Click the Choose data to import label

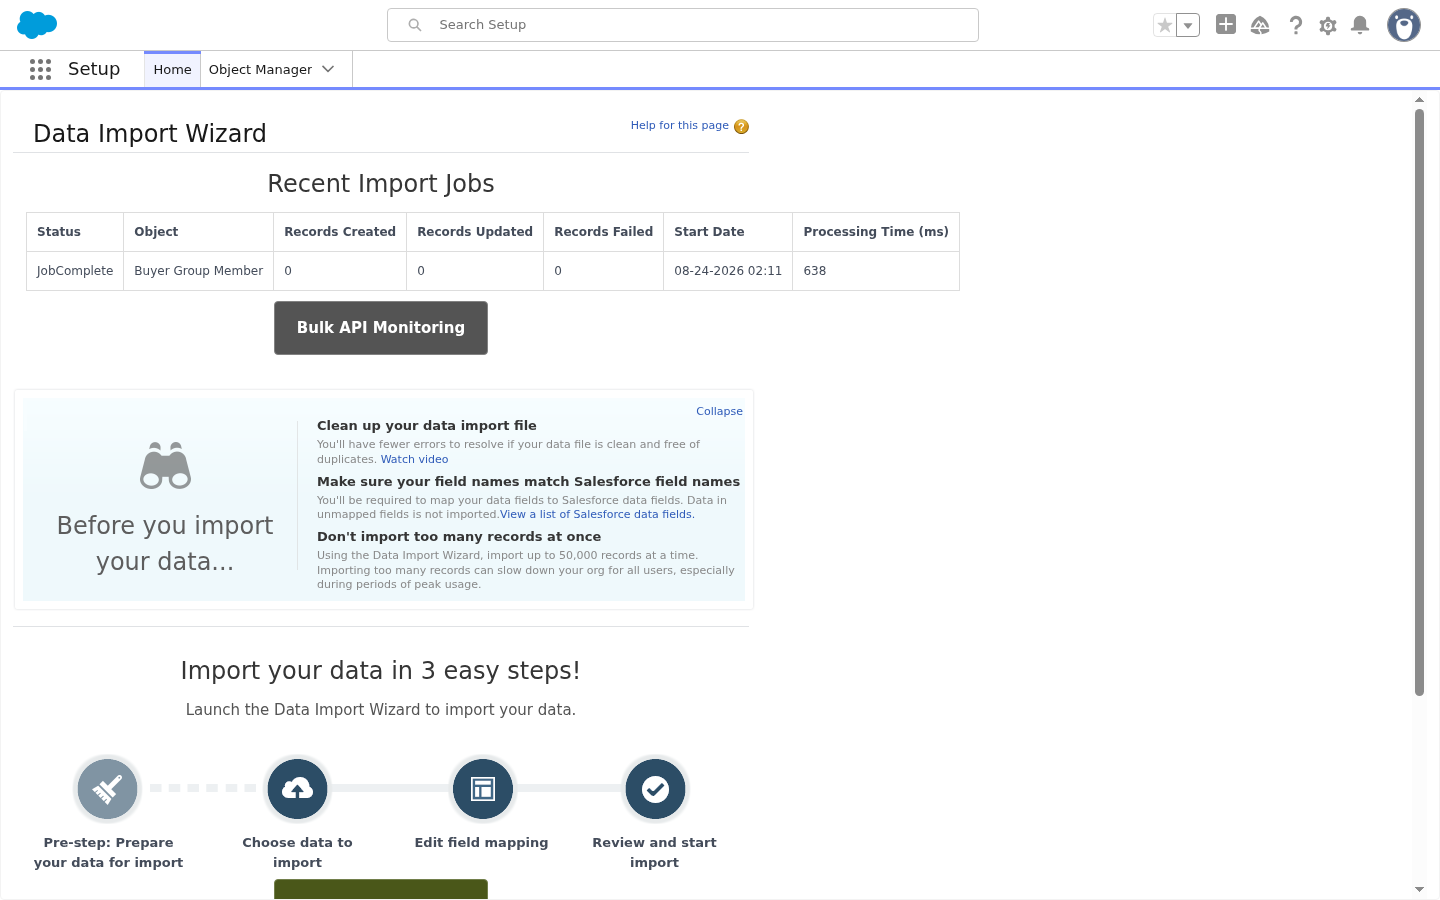[297, 853]
